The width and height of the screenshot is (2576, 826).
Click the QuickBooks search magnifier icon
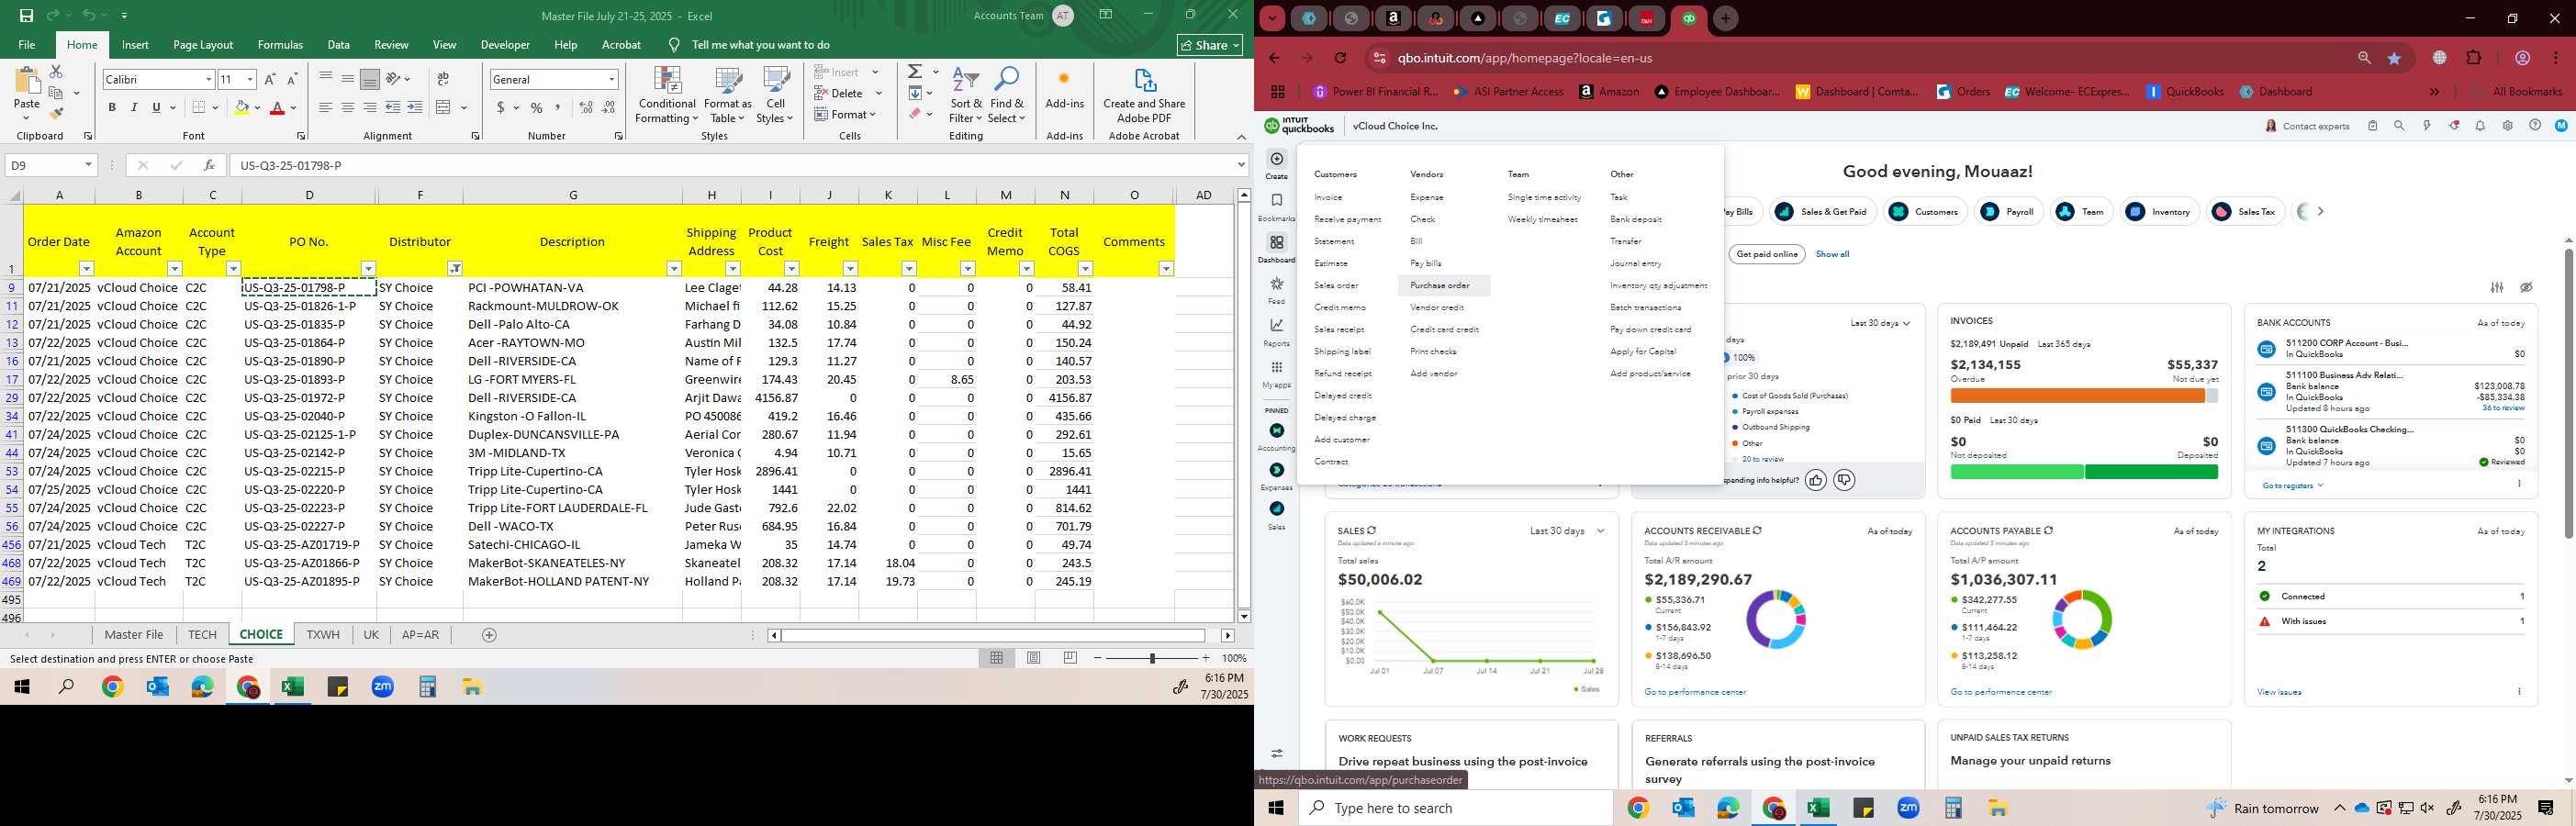click(2399, 126)
